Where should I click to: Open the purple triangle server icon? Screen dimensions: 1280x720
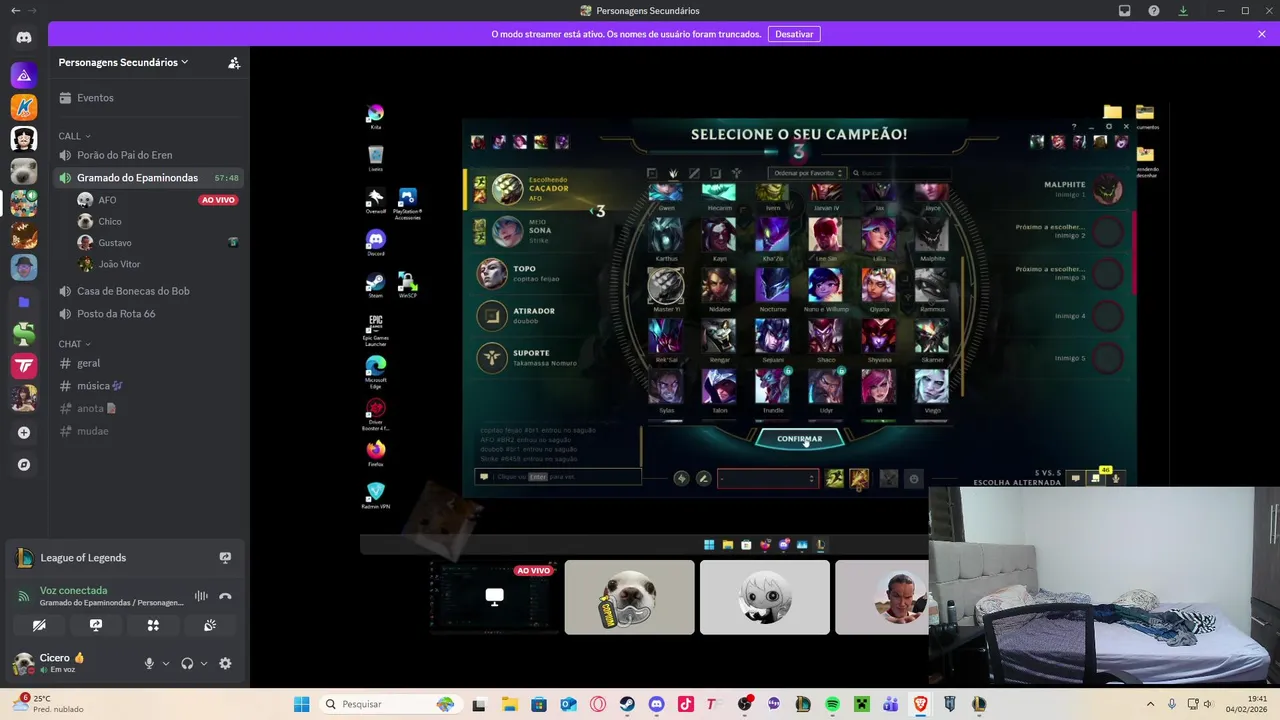point(24,75)
